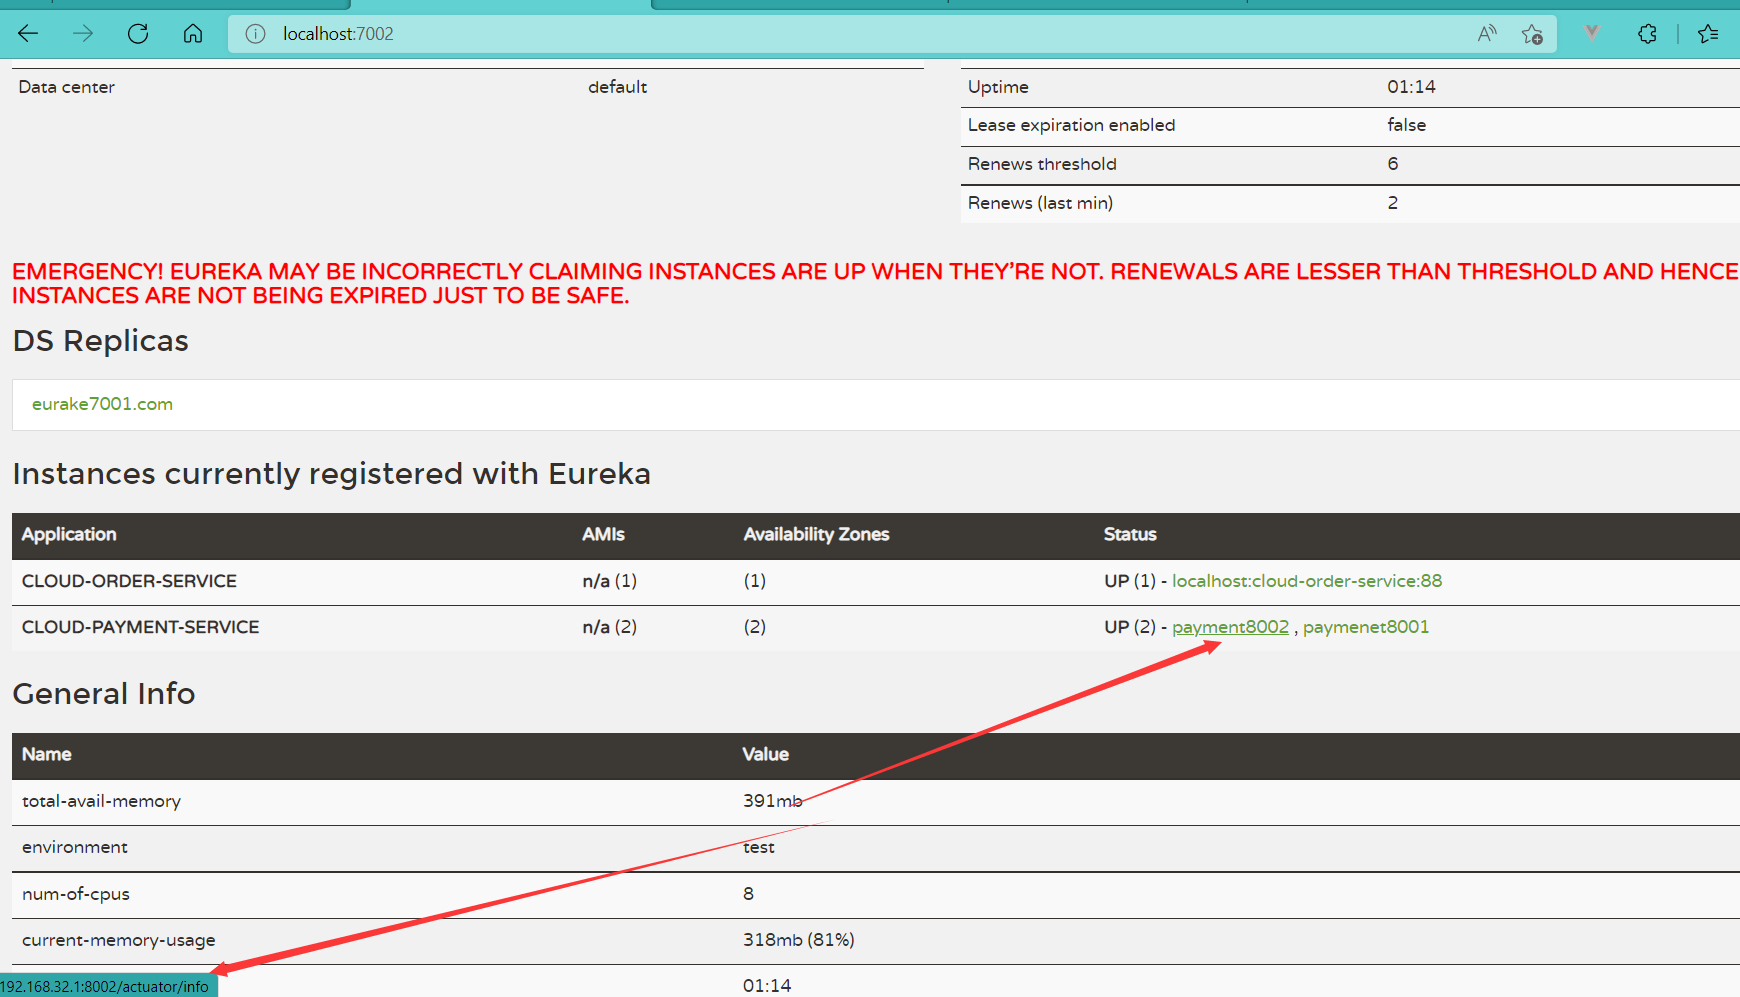The image size is (1740, 997).
Task: Select CLOUD-PAYMENT-SERVICE application name
Action: click(x=140, y=627)
